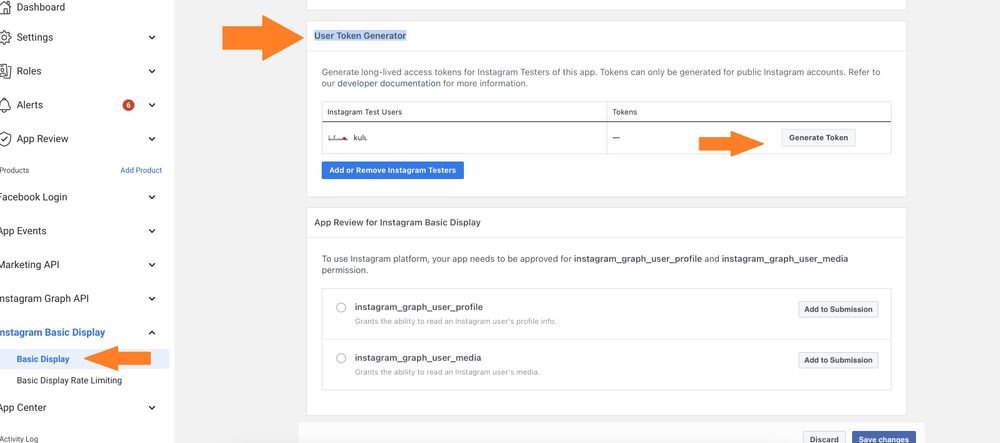Open the App Center sidebar item
This screenshot has width=1000, height=443.
click(23, 408)
